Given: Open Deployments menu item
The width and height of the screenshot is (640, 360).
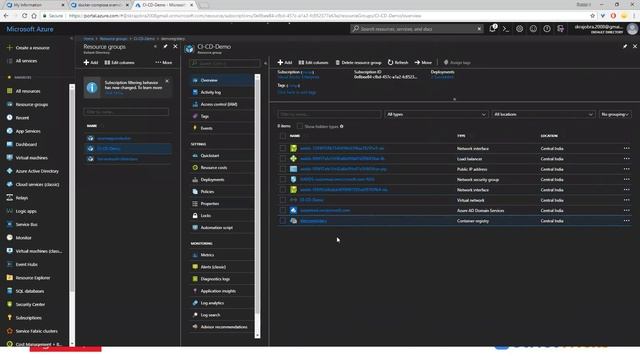Looking at the screenshot, I should (221, 180).
